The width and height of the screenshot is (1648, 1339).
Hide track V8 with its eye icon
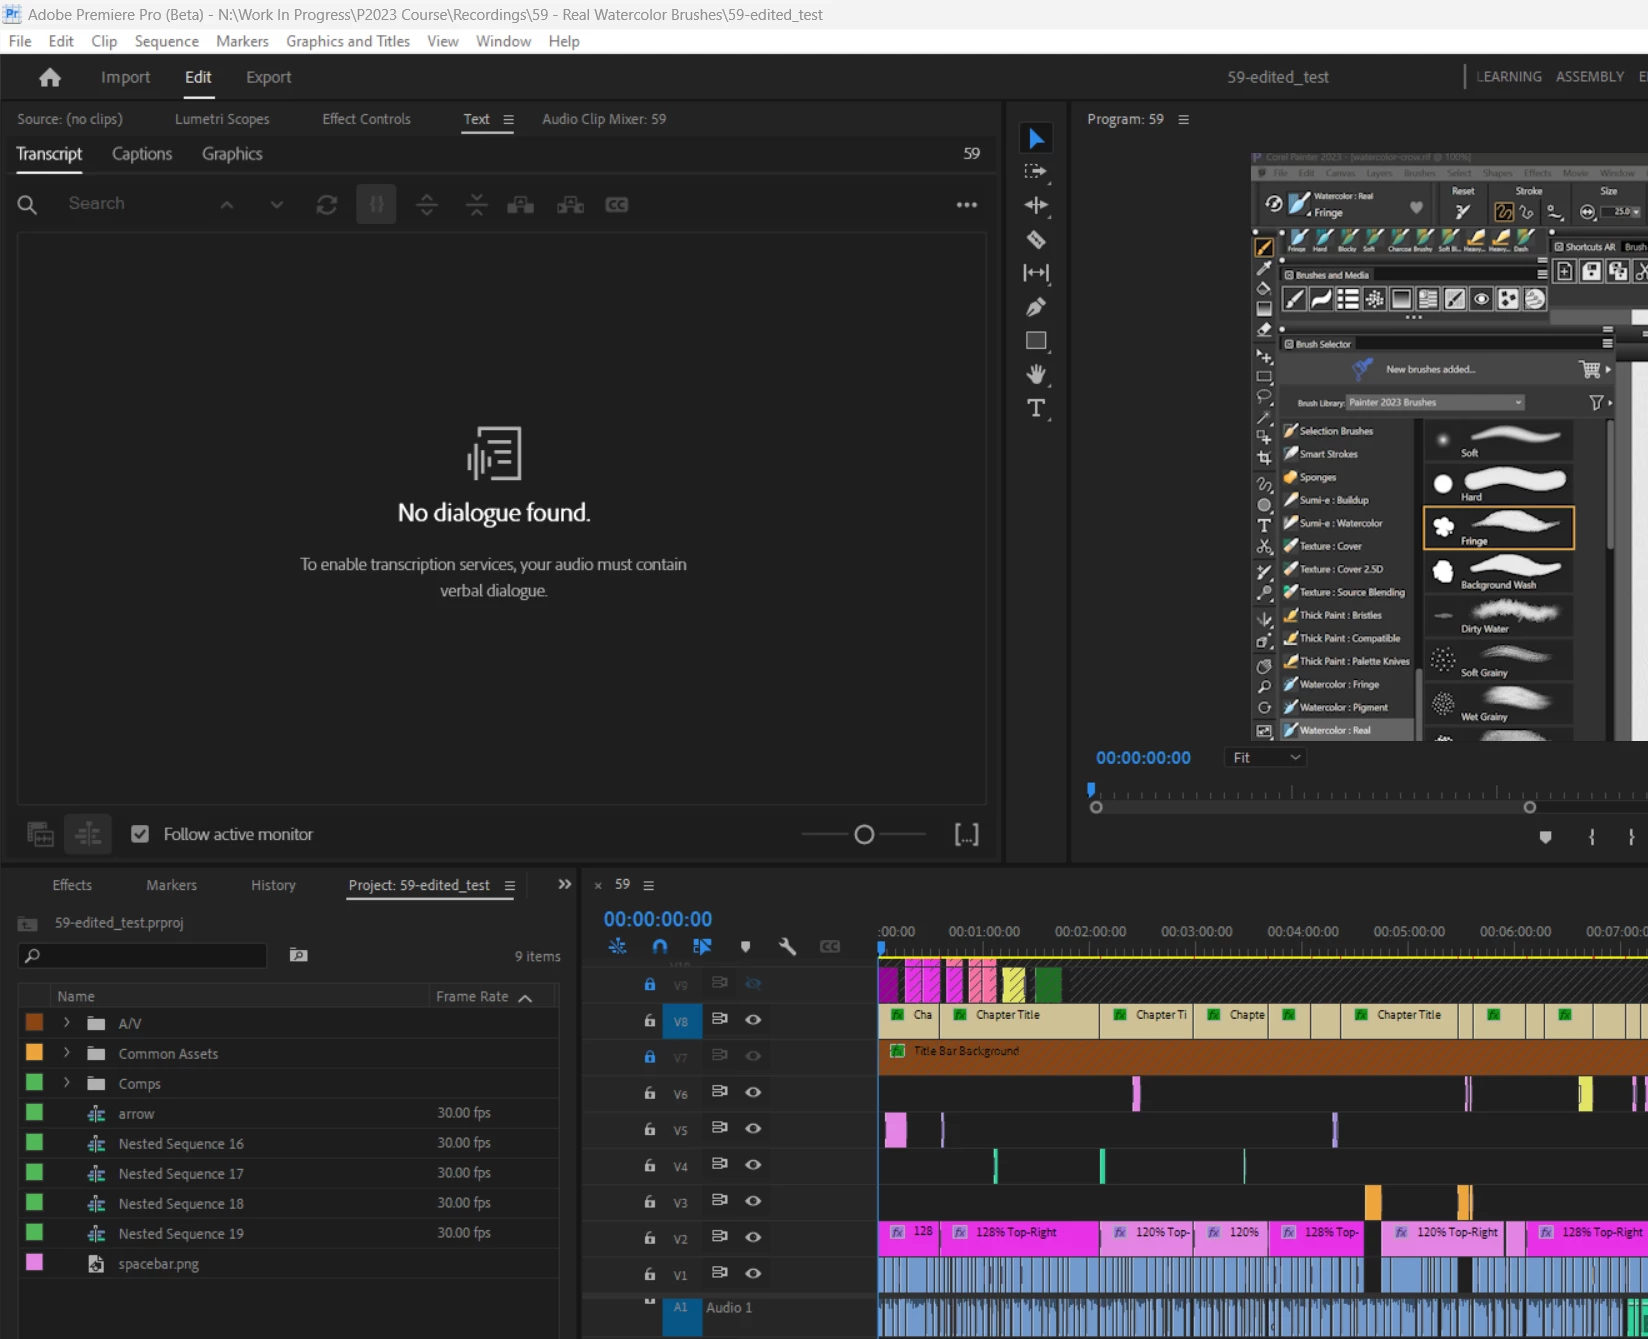(753, 1020)
